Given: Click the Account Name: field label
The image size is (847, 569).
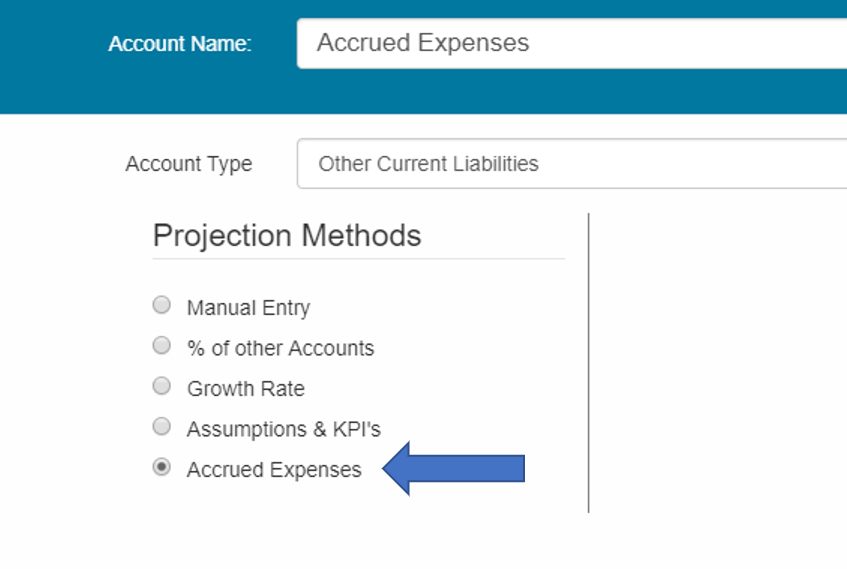Looking at the screenshot, I should (180, 44).
